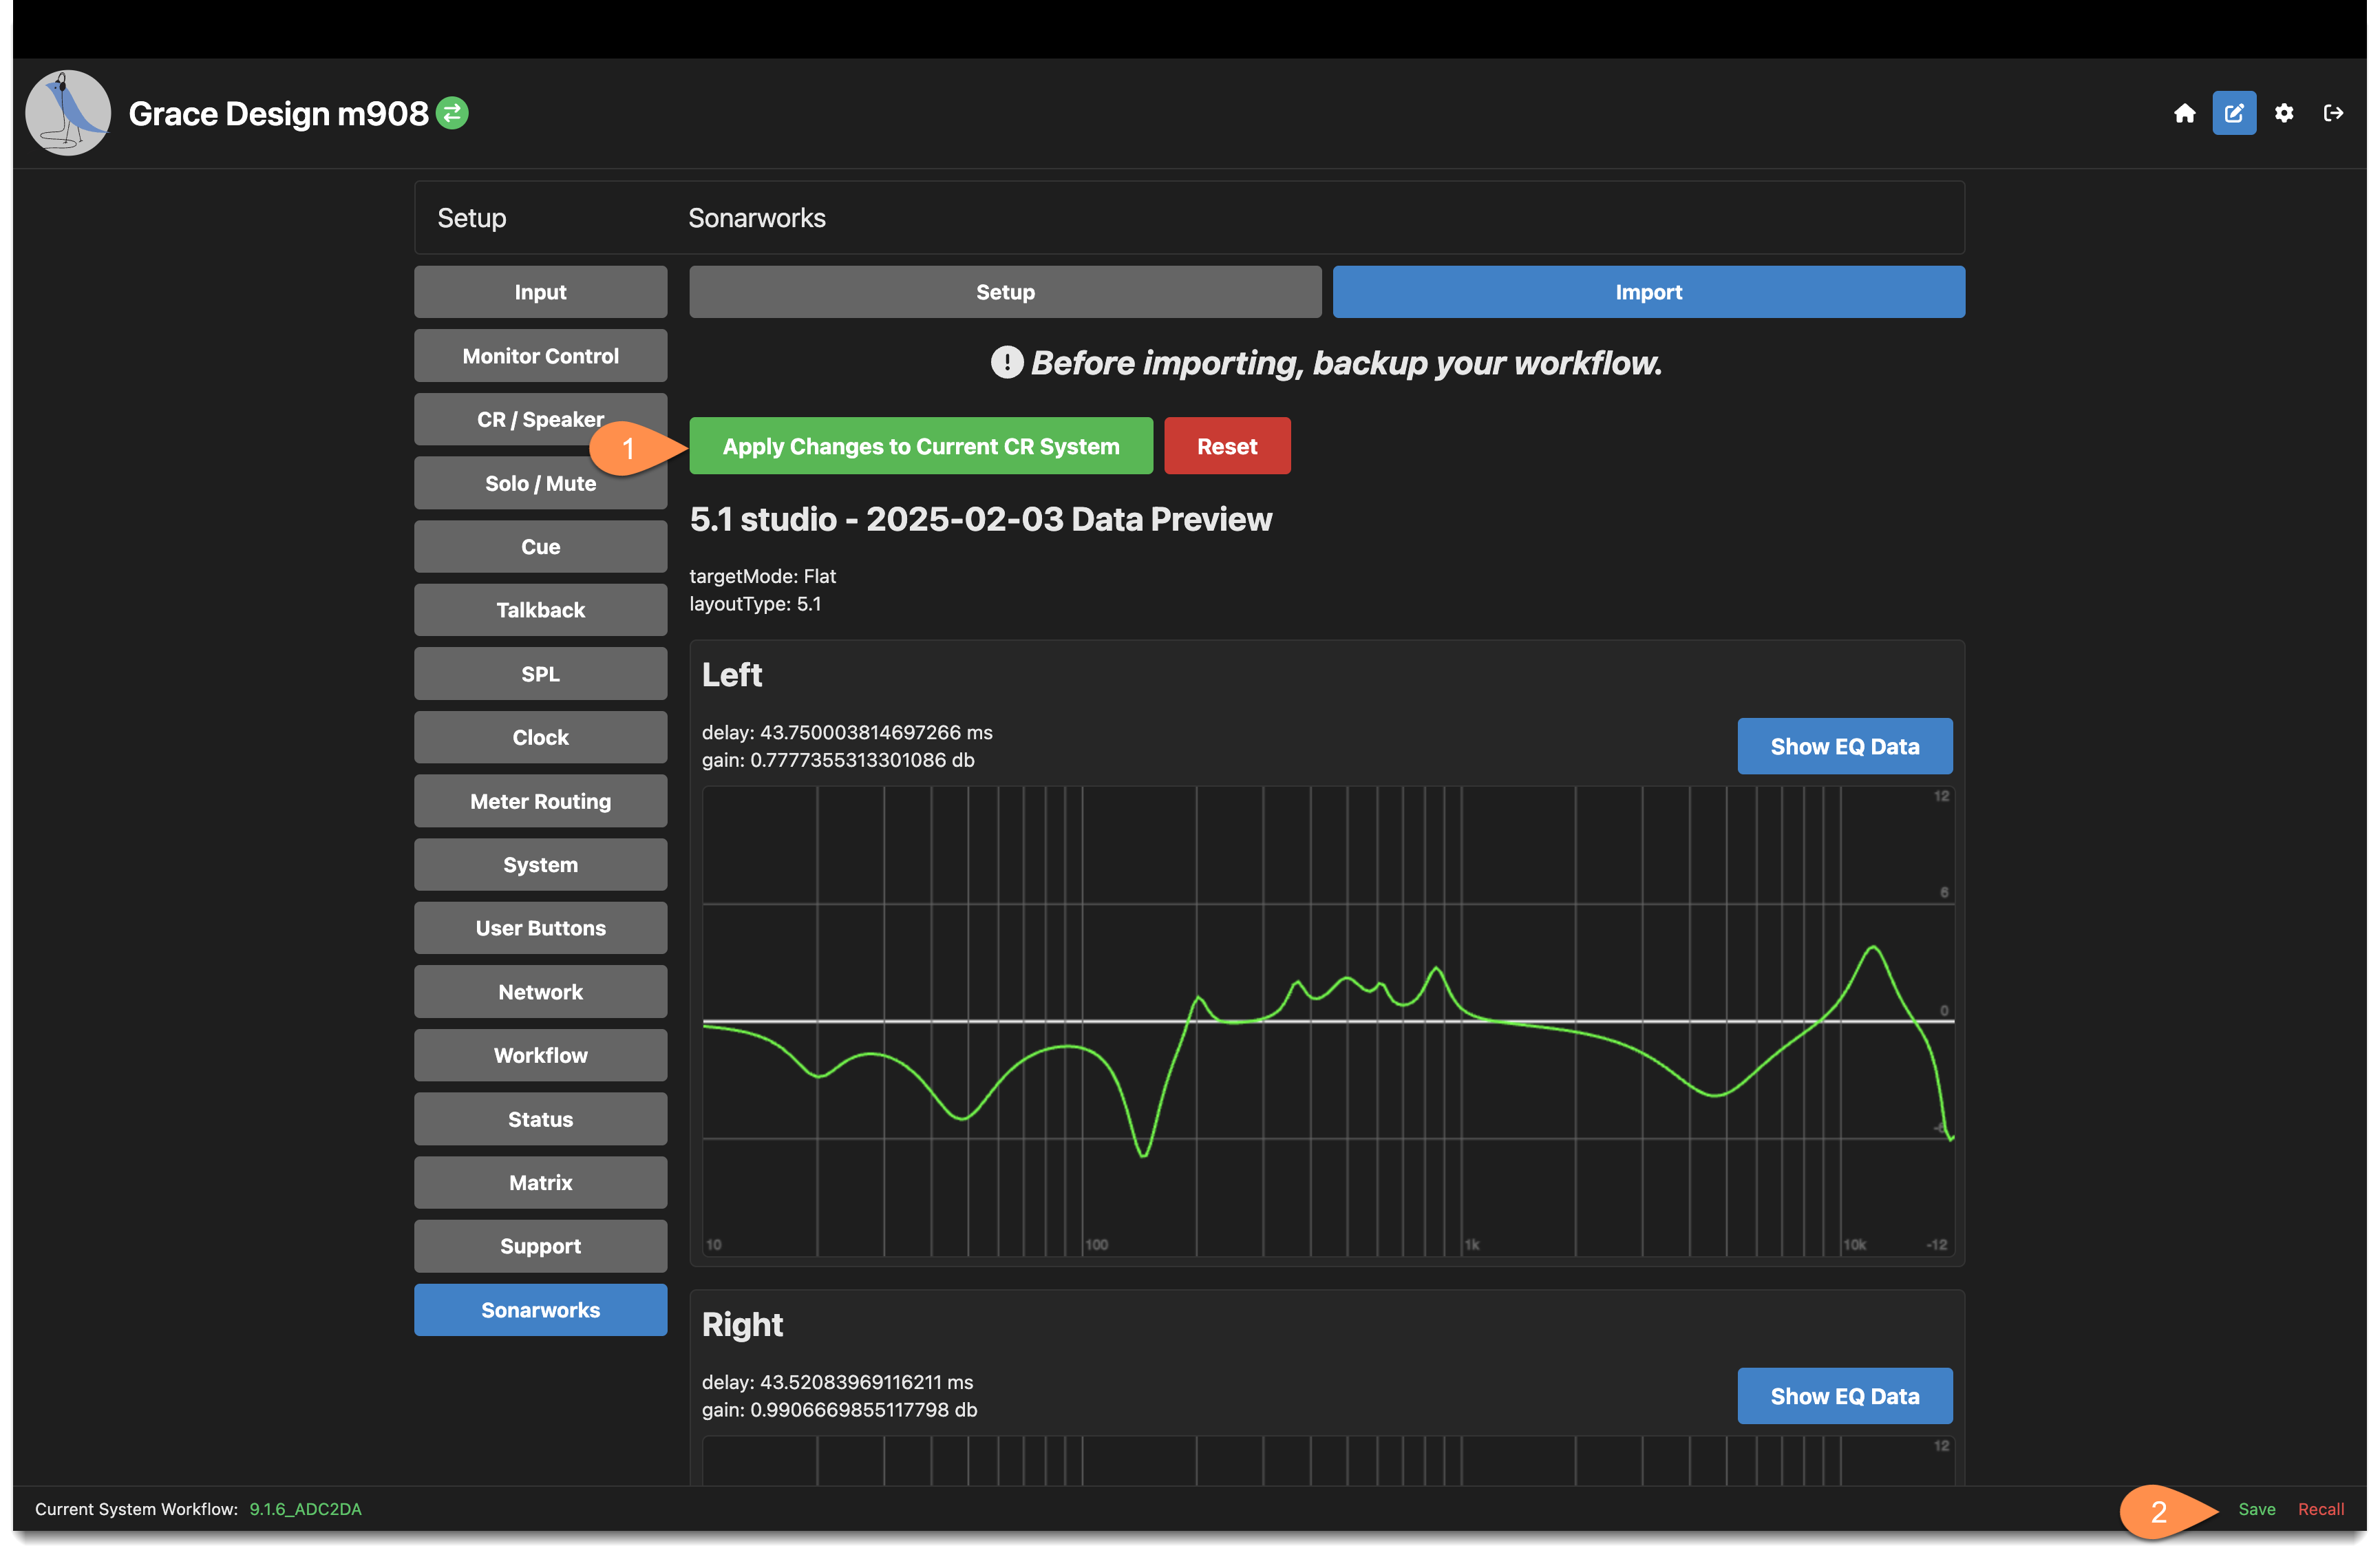The width and height of the screenshot is (2380, 1557).
Task: Open the Matrix section
Action: [x=540, y=1183]
